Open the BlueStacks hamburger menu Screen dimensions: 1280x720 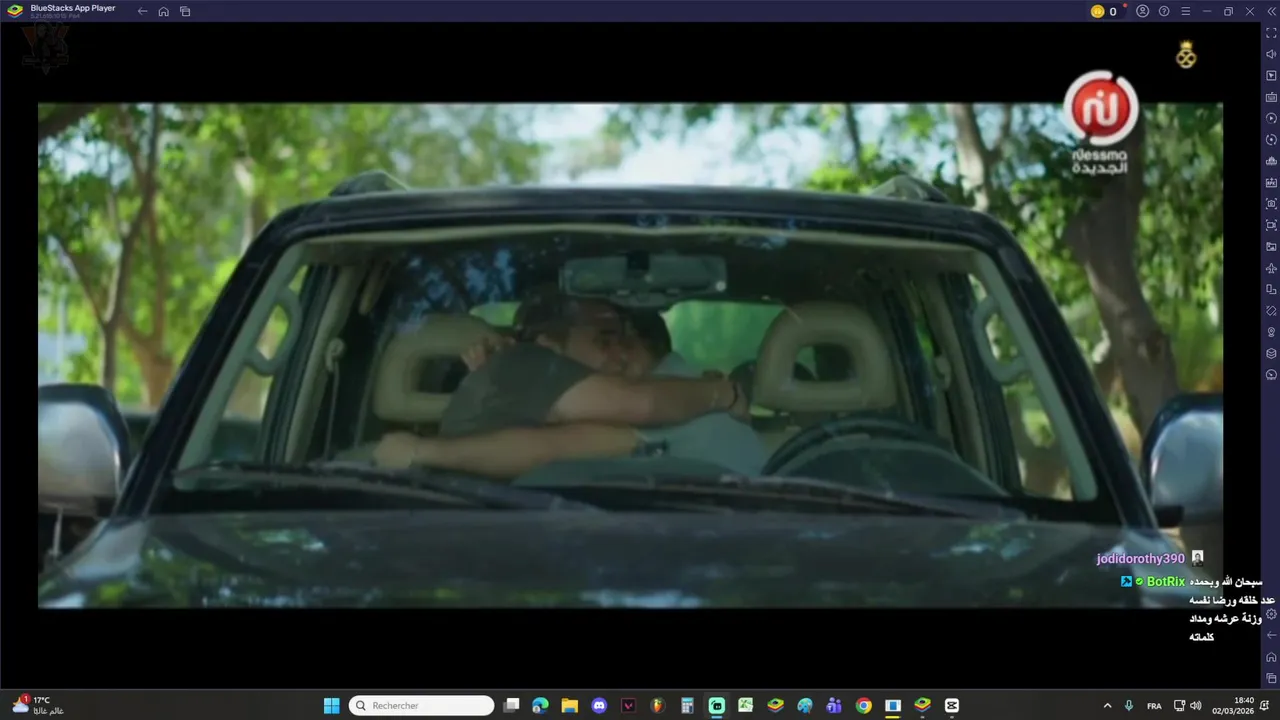(x=1186, y=11)
